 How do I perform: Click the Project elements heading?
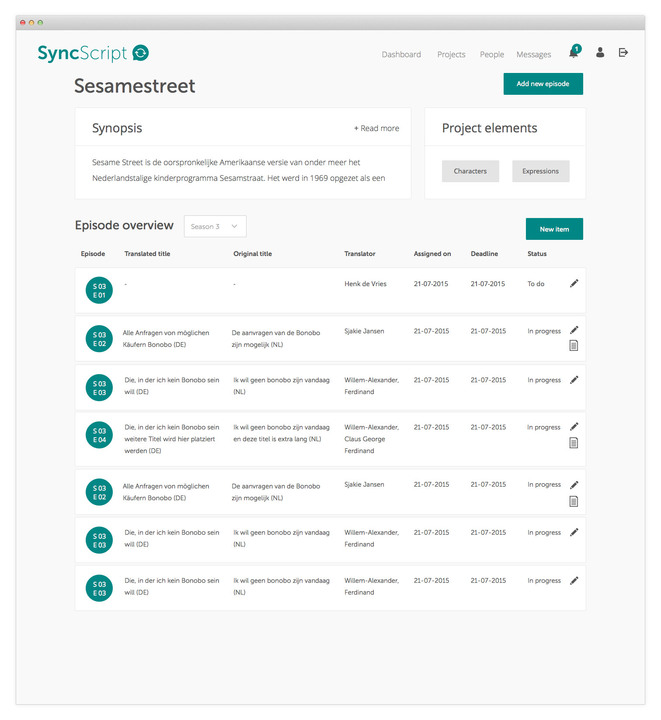(x=489, y=128)
